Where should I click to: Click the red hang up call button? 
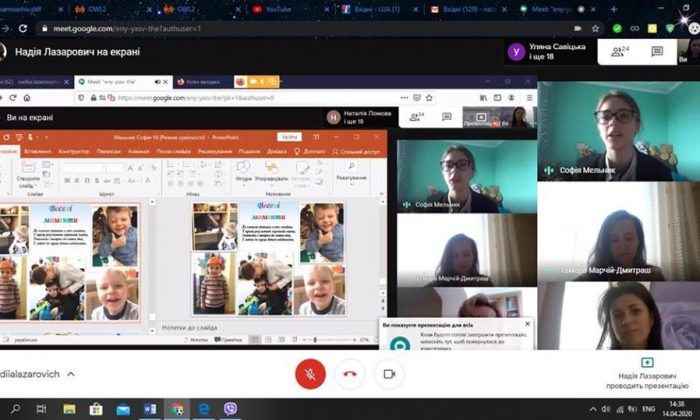[x=350, y=374]
